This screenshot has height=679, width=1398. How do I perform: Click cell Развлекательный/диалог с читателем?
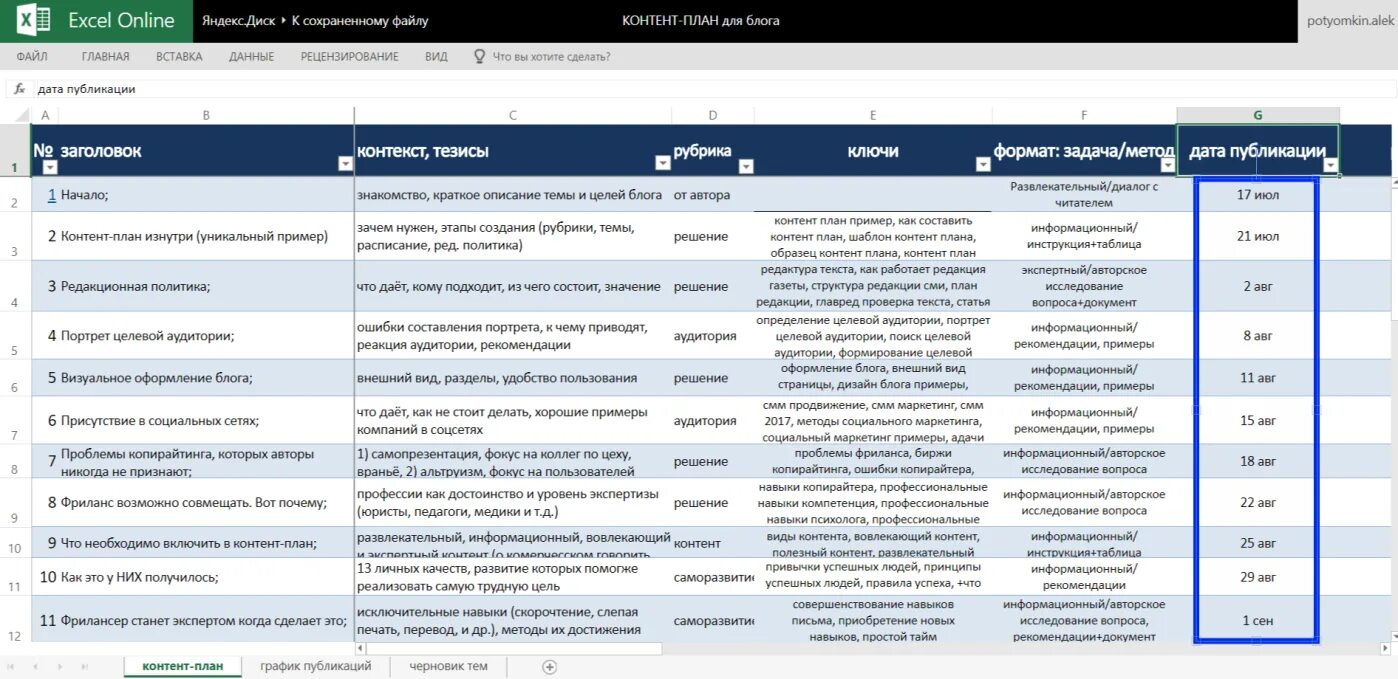point(1084,194)
